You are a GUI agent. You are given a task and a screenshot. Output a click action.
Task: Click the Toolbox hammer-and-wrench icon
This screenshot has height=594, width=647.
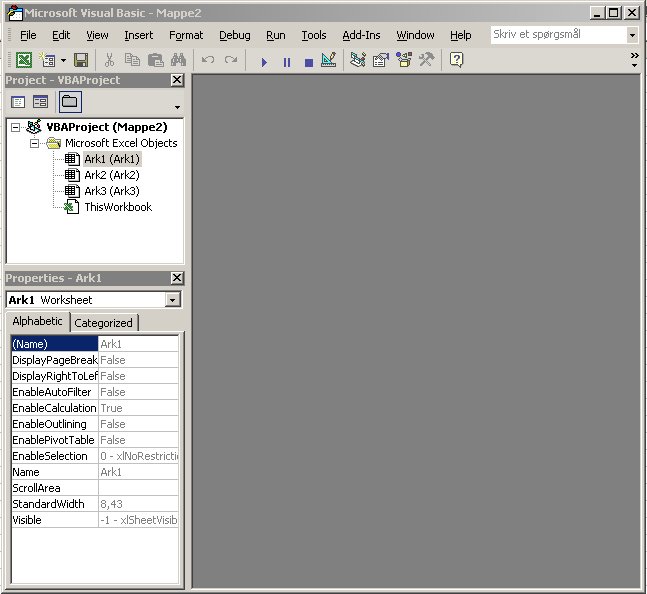(x=426, y=61)
